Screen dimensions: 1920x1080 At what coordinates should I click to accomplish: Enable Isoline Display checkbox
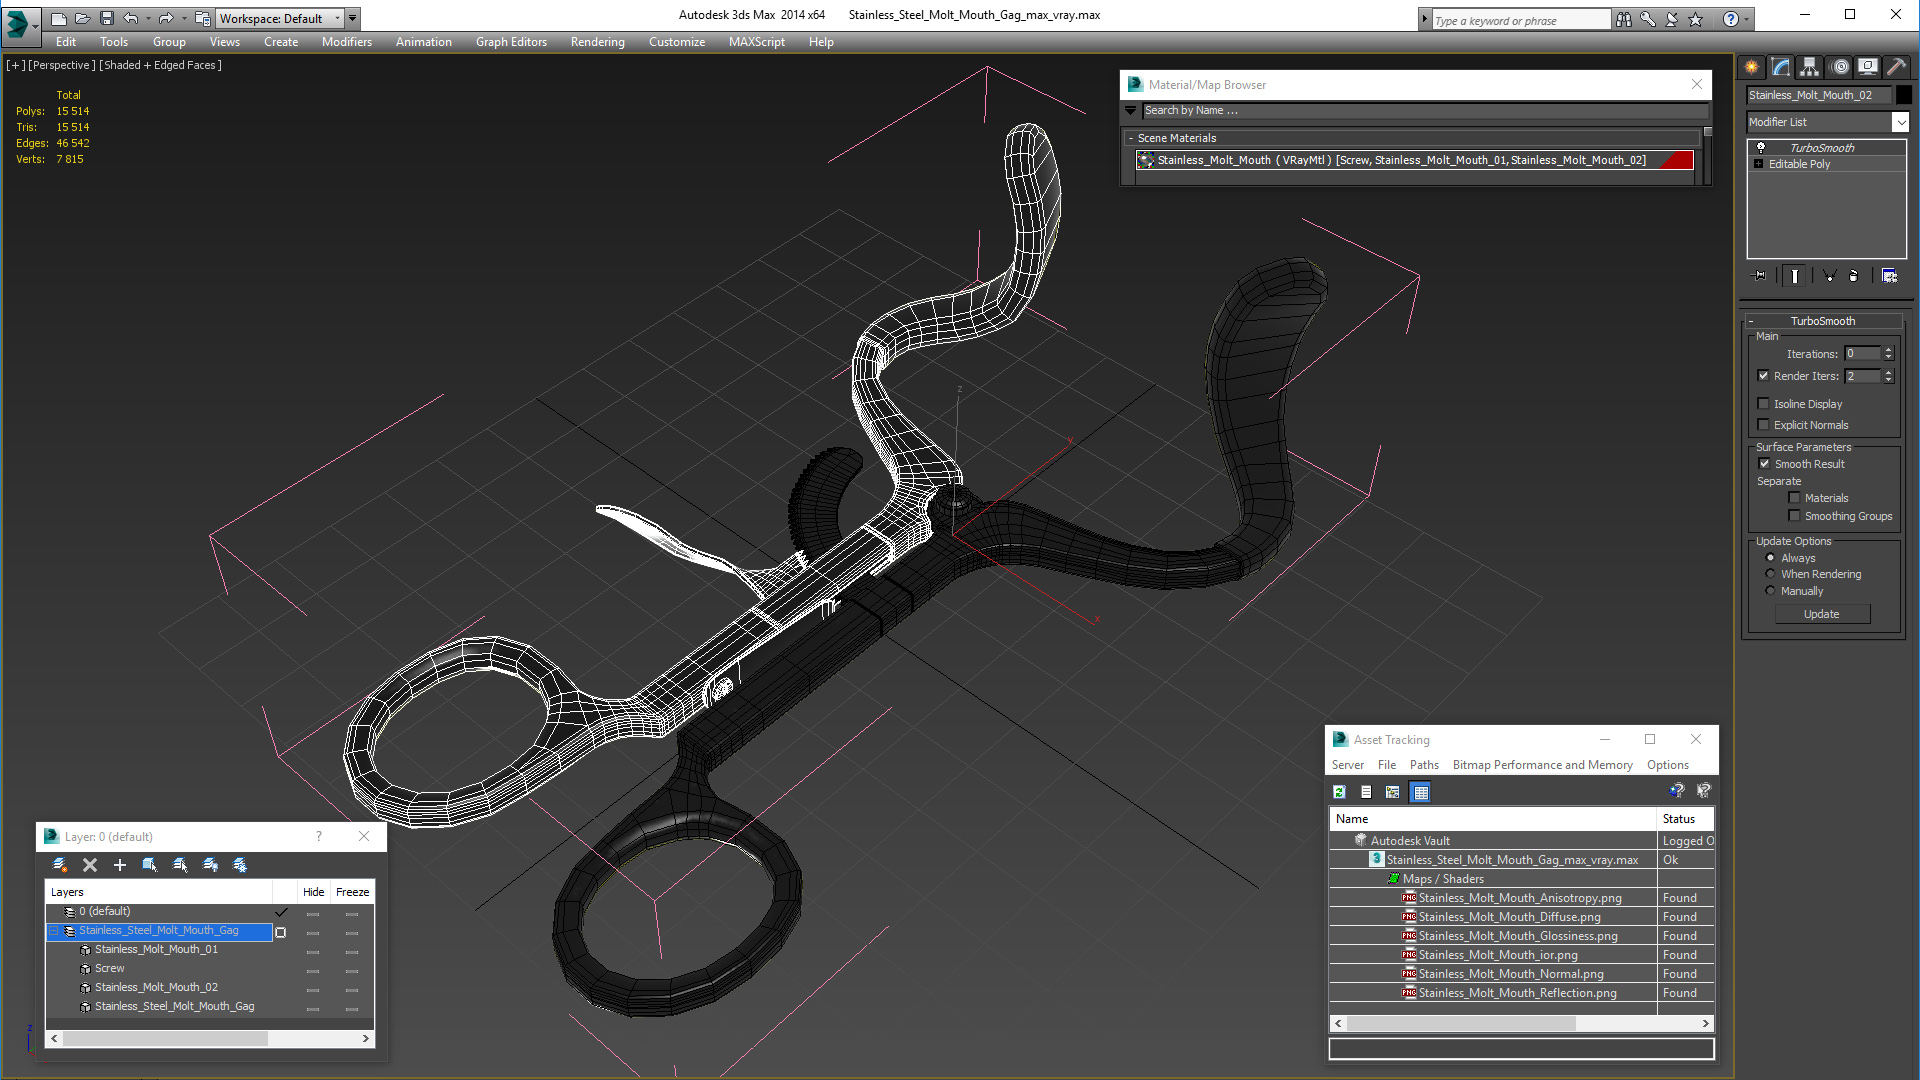coord(1763,404)
